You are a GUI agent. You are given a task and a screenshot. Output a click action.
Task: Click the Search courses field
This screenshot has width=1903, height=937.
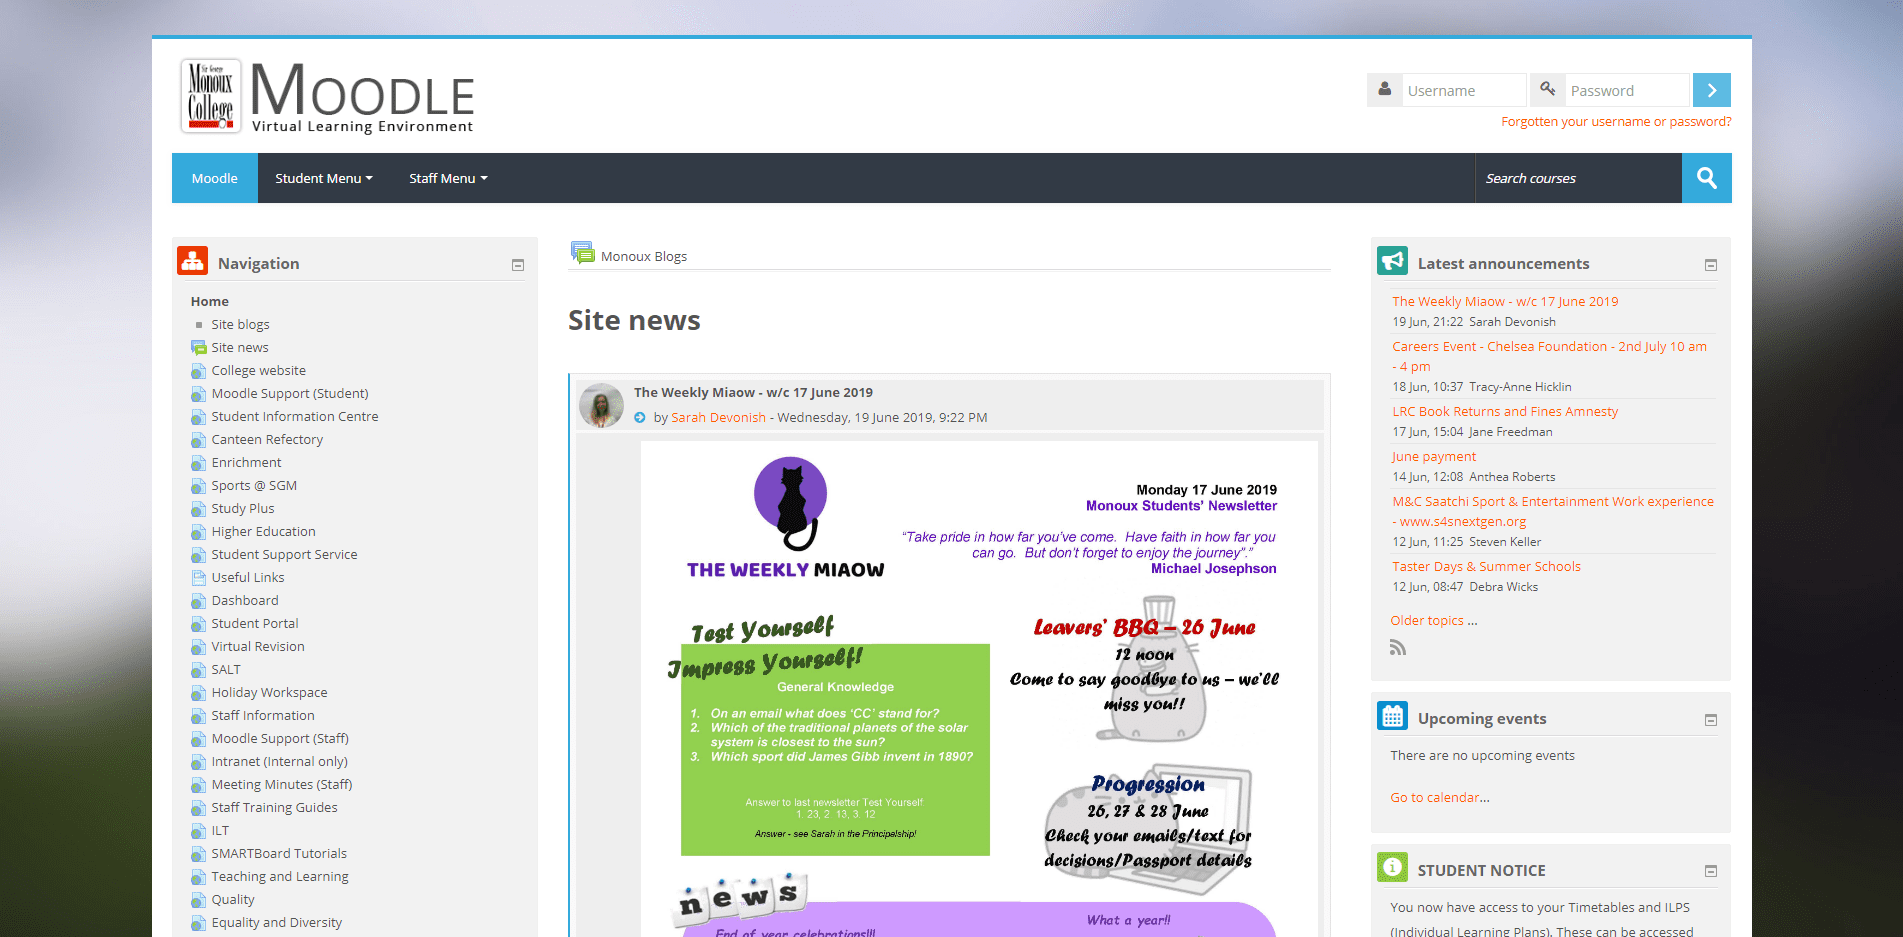[x=1578, y=178]
